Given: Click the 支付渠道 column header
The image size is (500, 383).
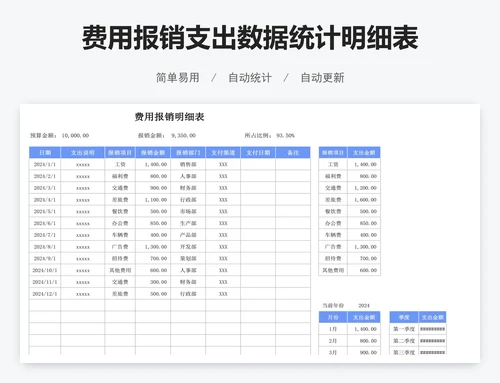Looking at the screenshot, I should [223, 153].
